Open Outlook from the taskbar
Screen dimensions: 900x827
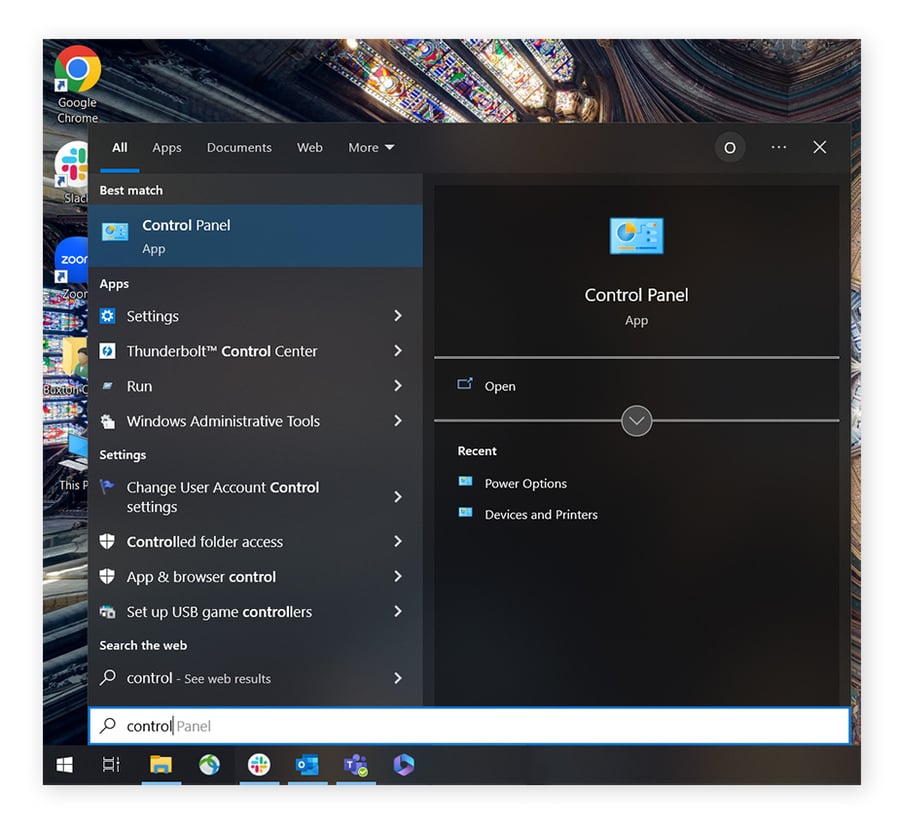coord(307,765)
